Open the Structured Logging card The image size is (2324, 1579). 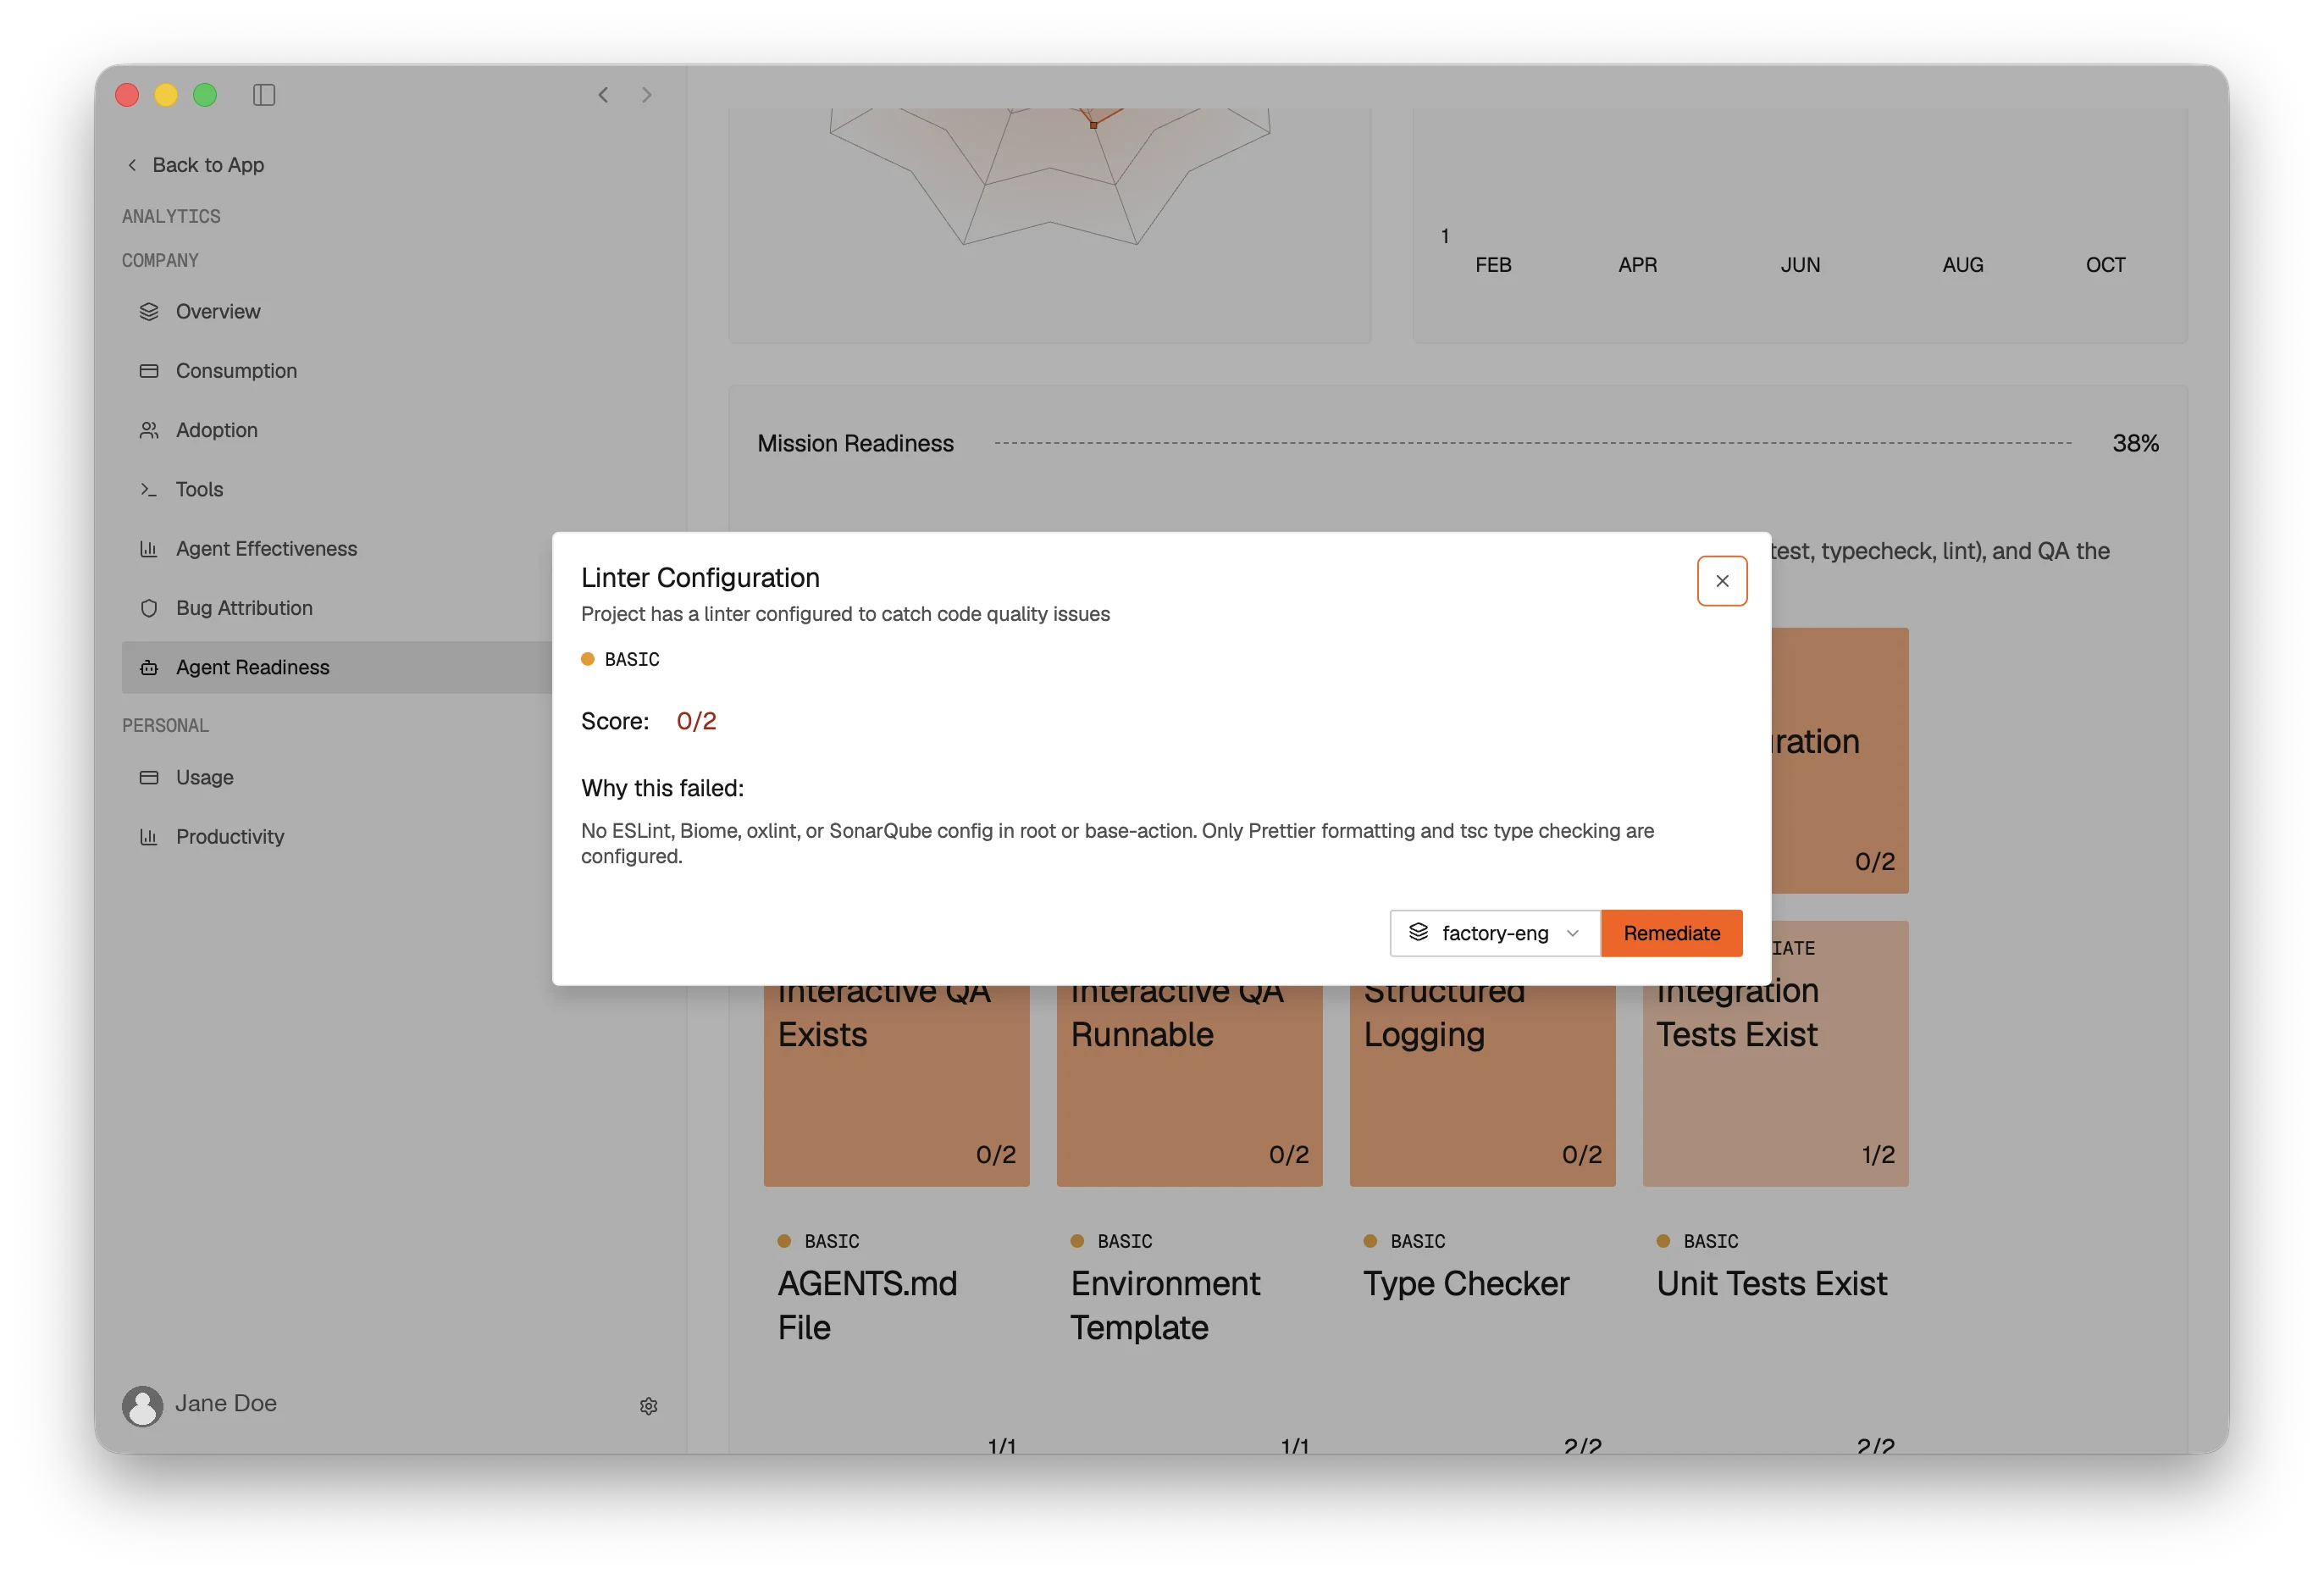click(1482, 1084)
